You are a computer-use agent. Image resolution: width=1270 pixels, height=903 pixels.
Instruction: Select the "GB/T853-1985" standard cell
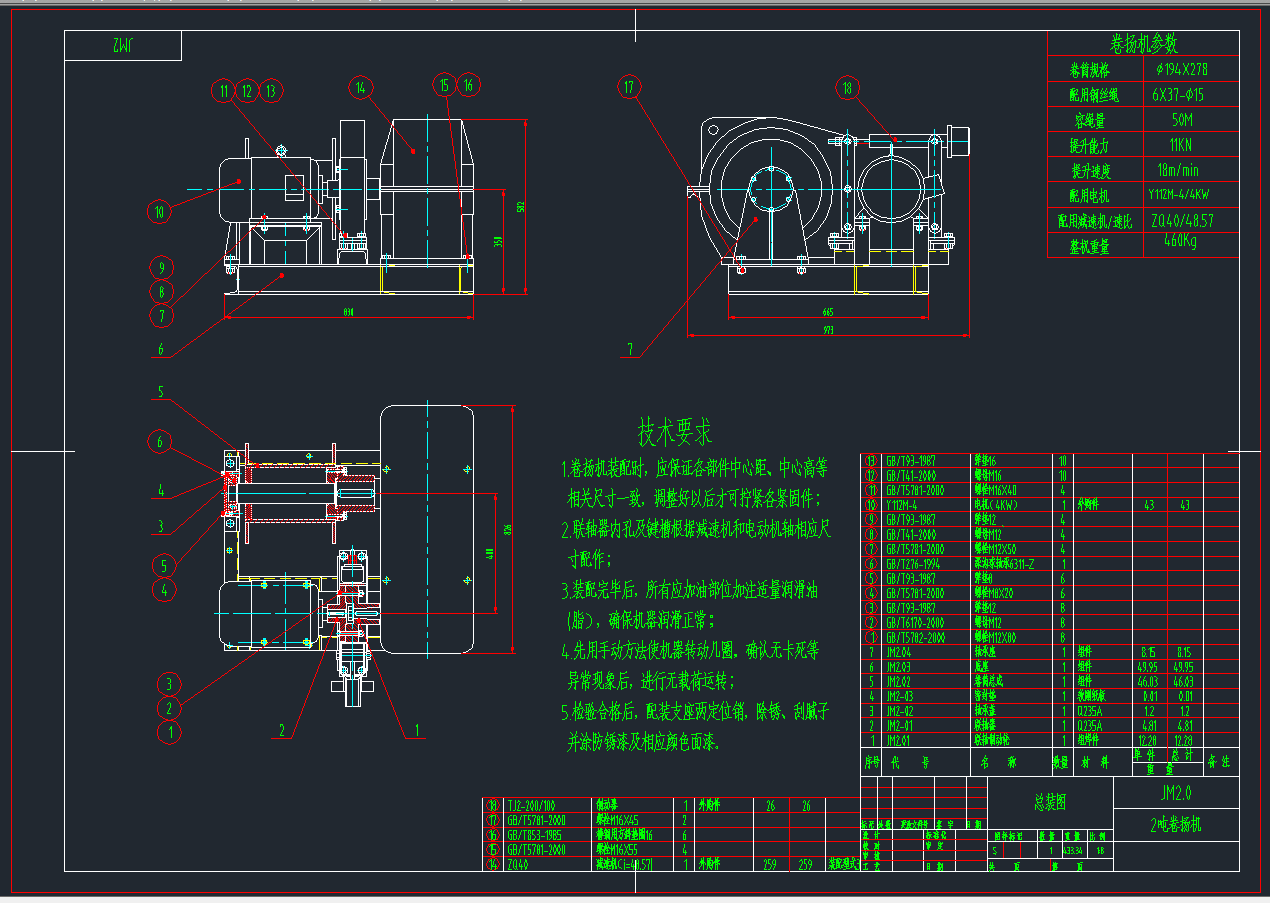pyautogui.click(x=534, y=835)
